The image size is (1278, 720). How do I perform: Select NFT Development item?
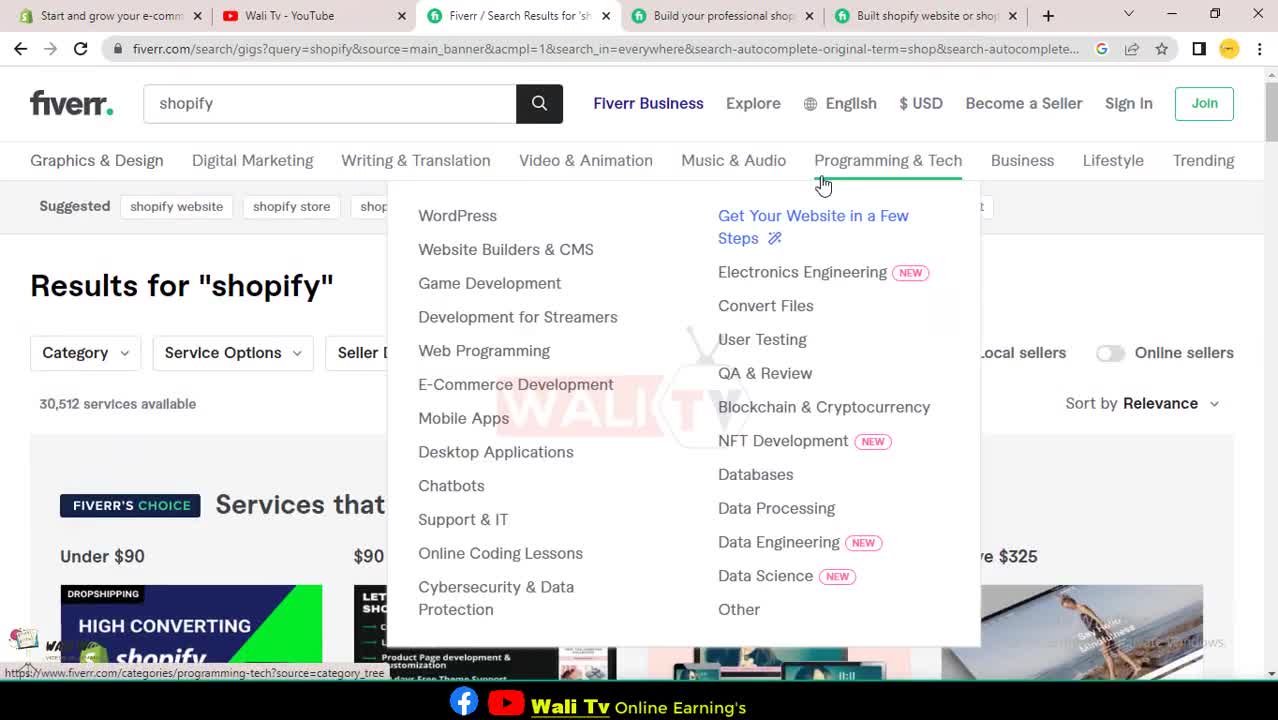[783, 441]
